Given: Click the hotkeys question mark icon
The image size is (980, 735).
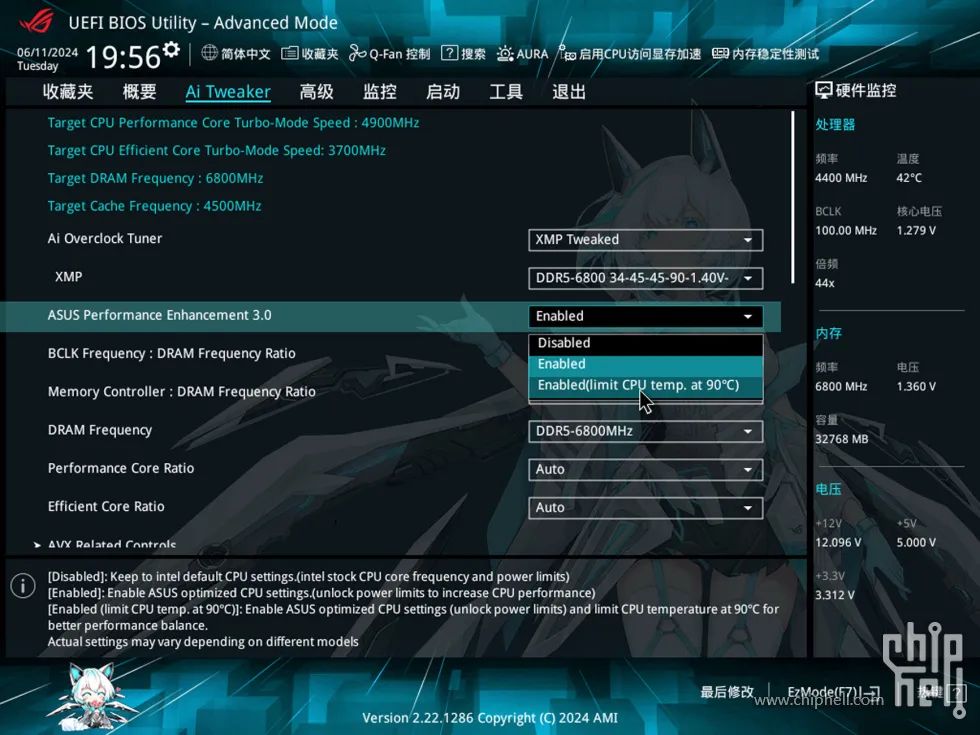Looking at the screenshot, I should [x=956, y=692].
